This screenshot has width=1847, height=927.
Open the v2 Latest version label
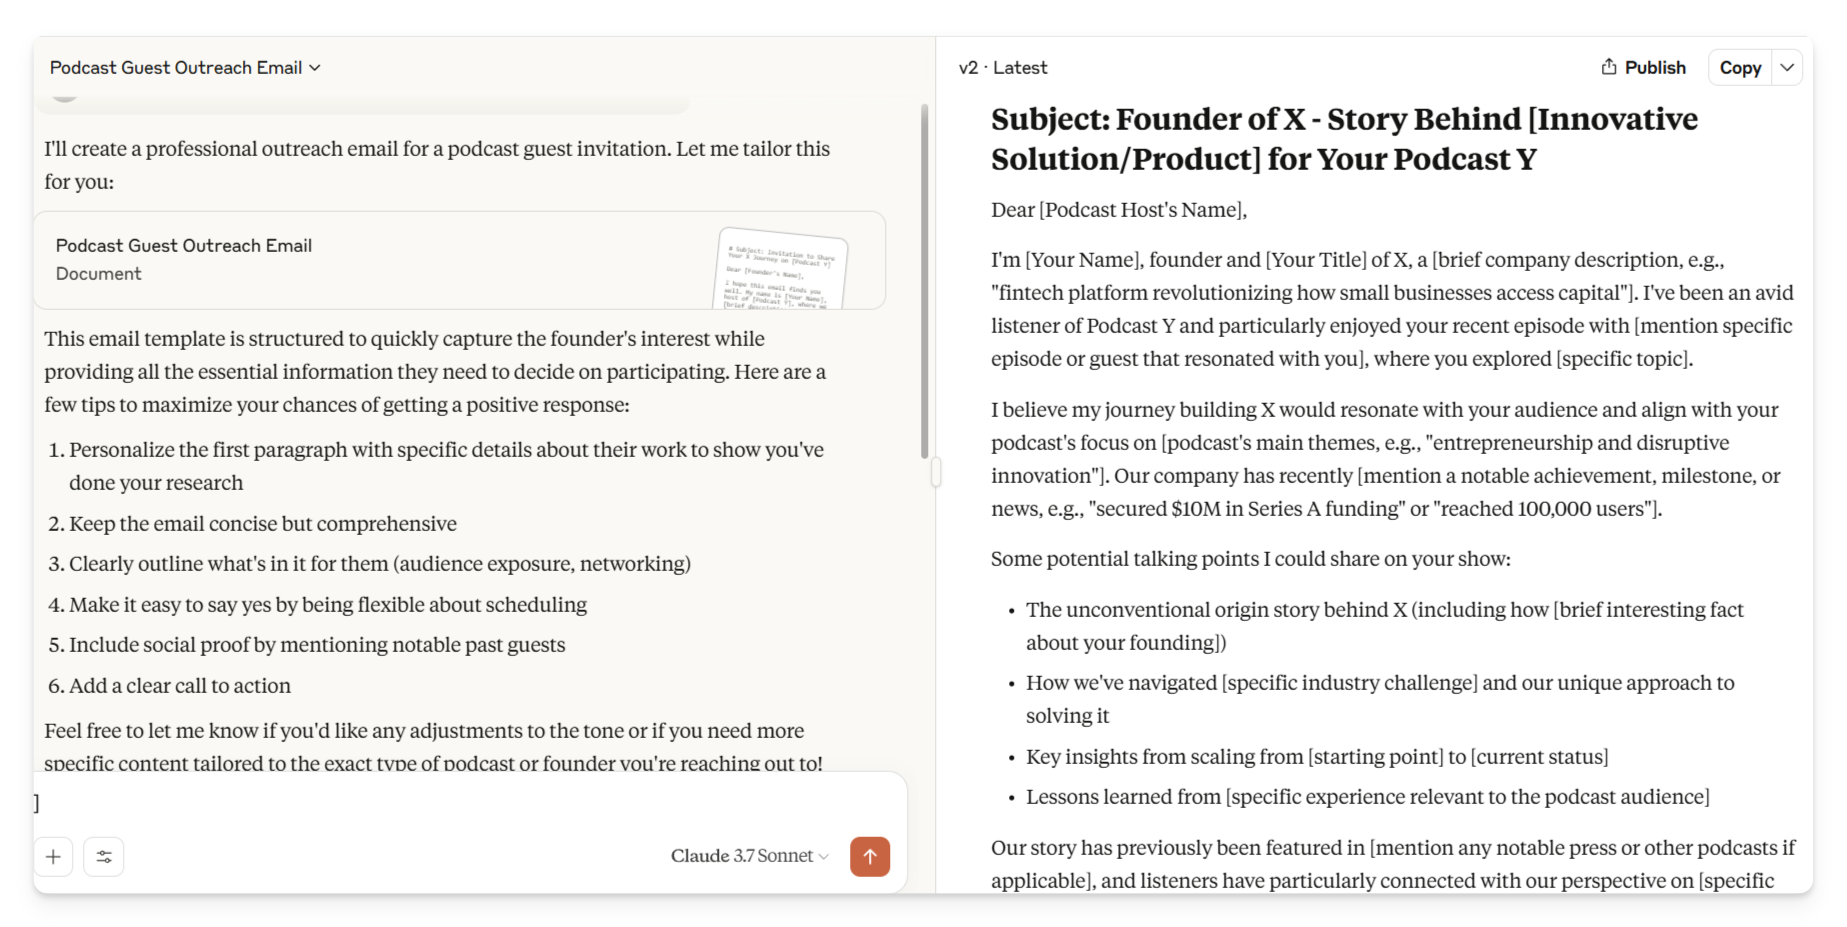pyautogui.click(x=1003, y=67)
